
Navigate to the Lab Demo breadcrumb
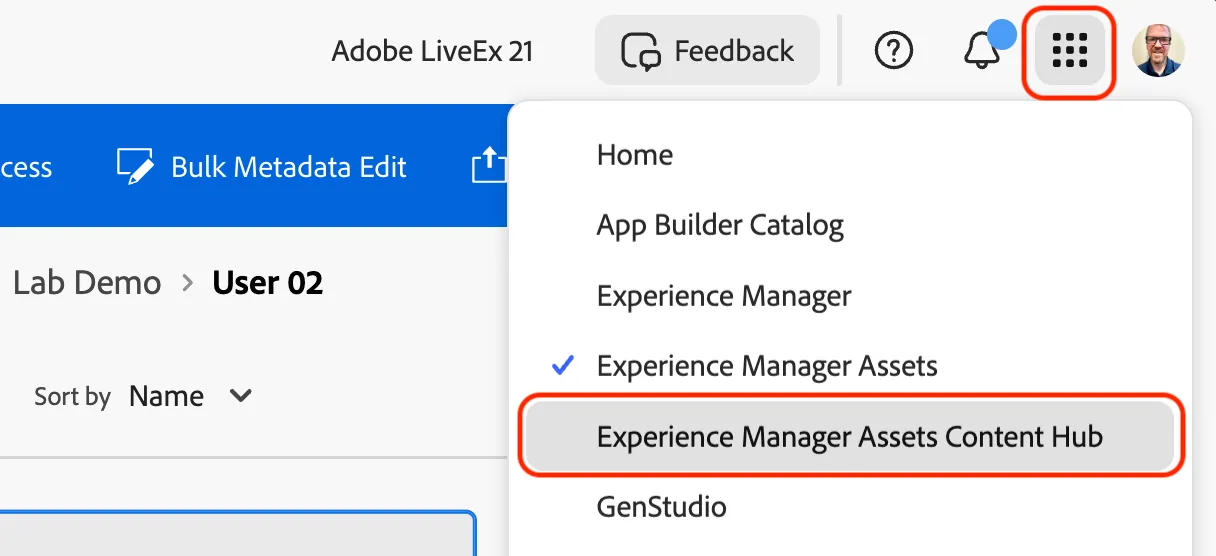(x=87, y=283)
